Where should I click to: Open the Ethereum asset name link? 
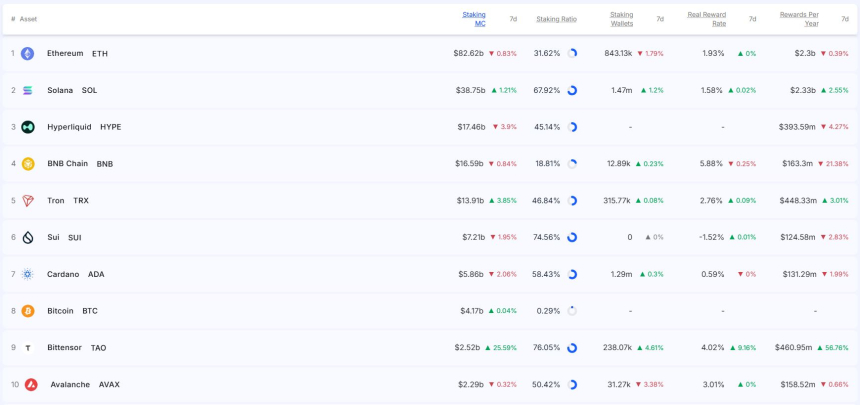pyautogui.click(x=65, y=53)
